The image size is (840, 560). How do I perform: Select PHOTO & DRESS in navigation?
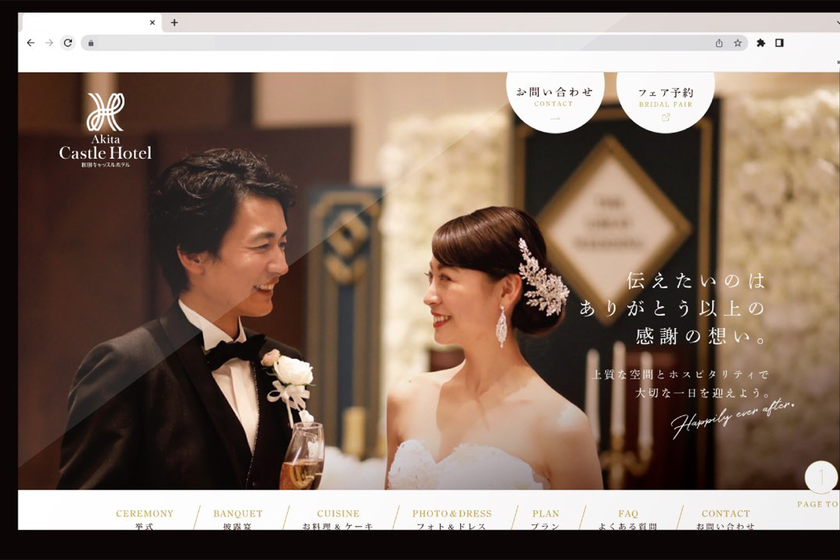coord(452,519)
